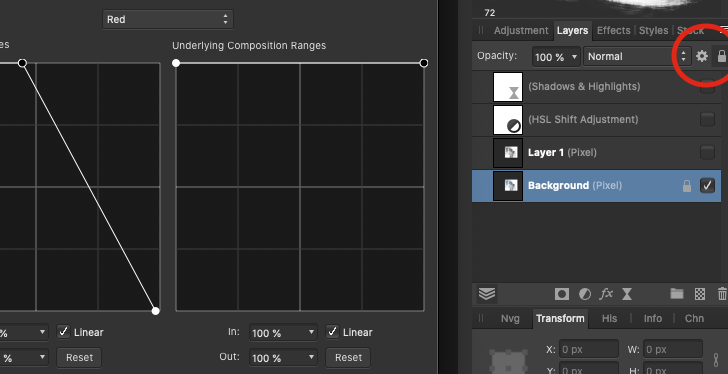Switch to the Effects tab

pos(613,31)
